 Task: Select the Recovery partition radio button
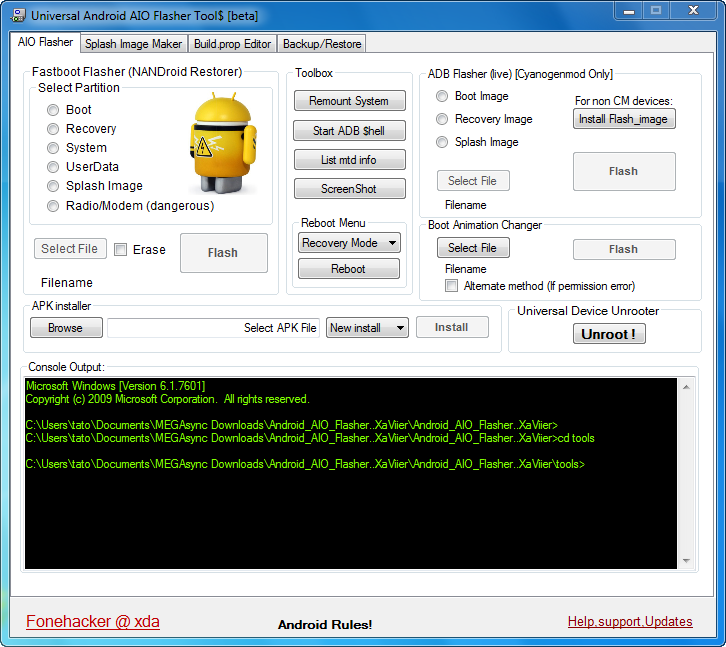pos(53,129)
